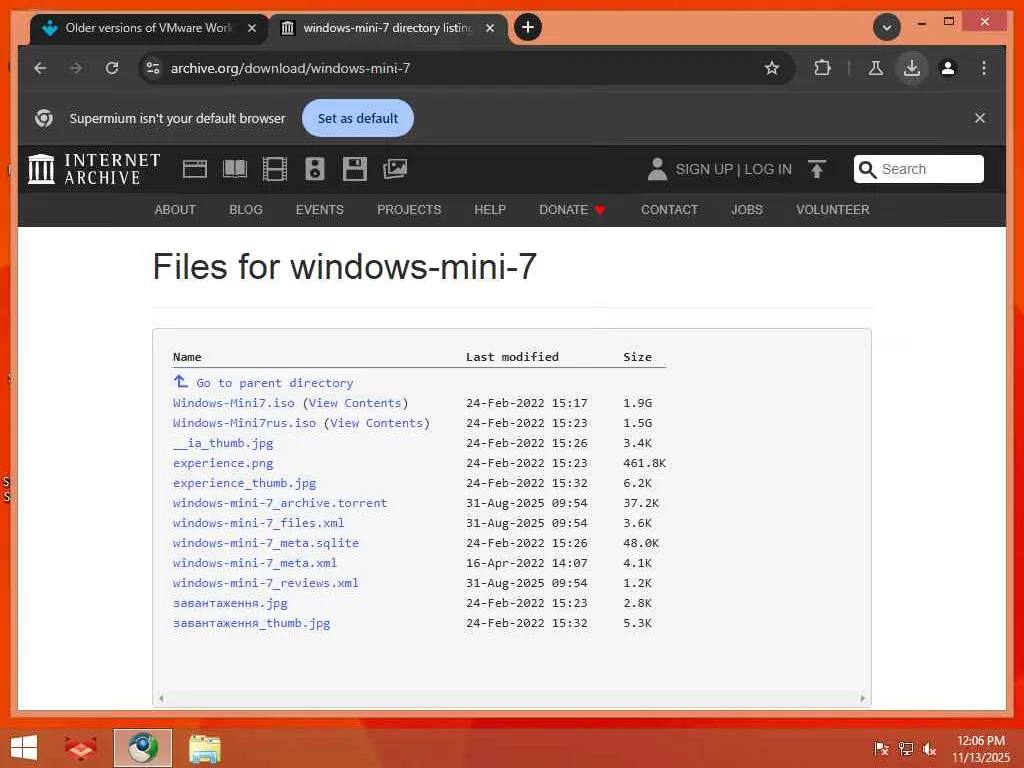Viewport: 1024px width, 768px height.
Task: Open the profile avatar icon
Action: tap(948, 68)
